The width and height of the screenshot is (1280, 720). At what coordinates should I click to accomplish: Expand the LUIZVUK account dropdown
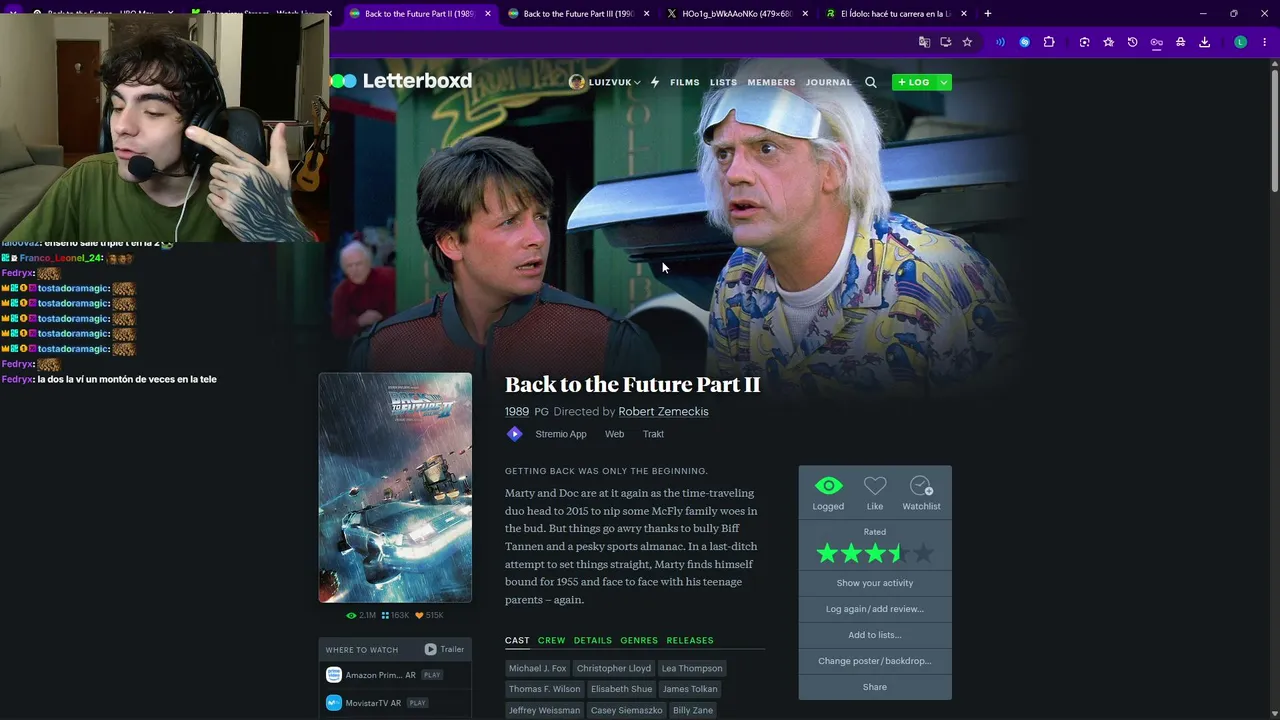637,83
